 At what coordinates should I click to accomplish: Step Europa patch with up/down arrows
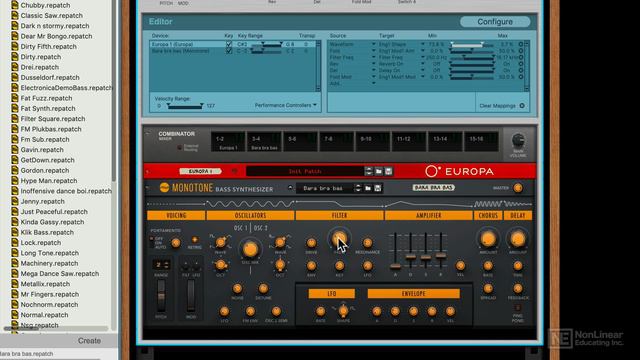coord(369,171)
